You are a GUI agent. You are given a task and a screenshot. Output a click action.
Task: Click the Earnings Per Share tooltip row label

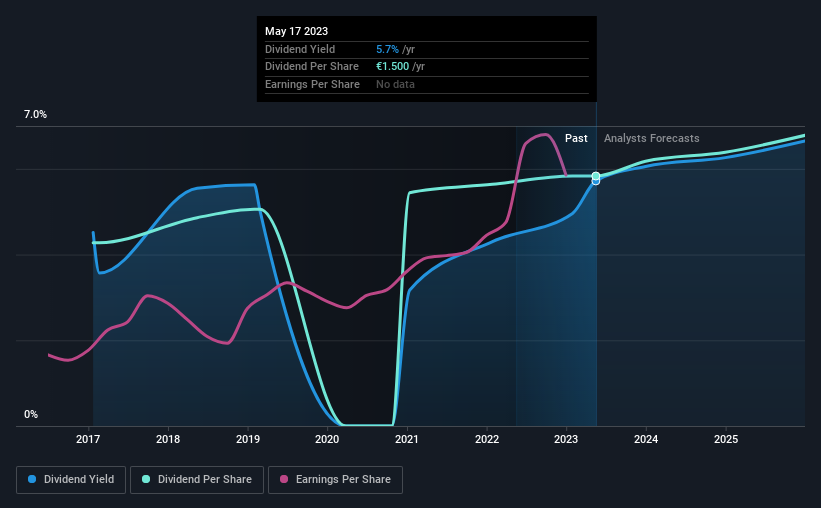click(313, 84)
